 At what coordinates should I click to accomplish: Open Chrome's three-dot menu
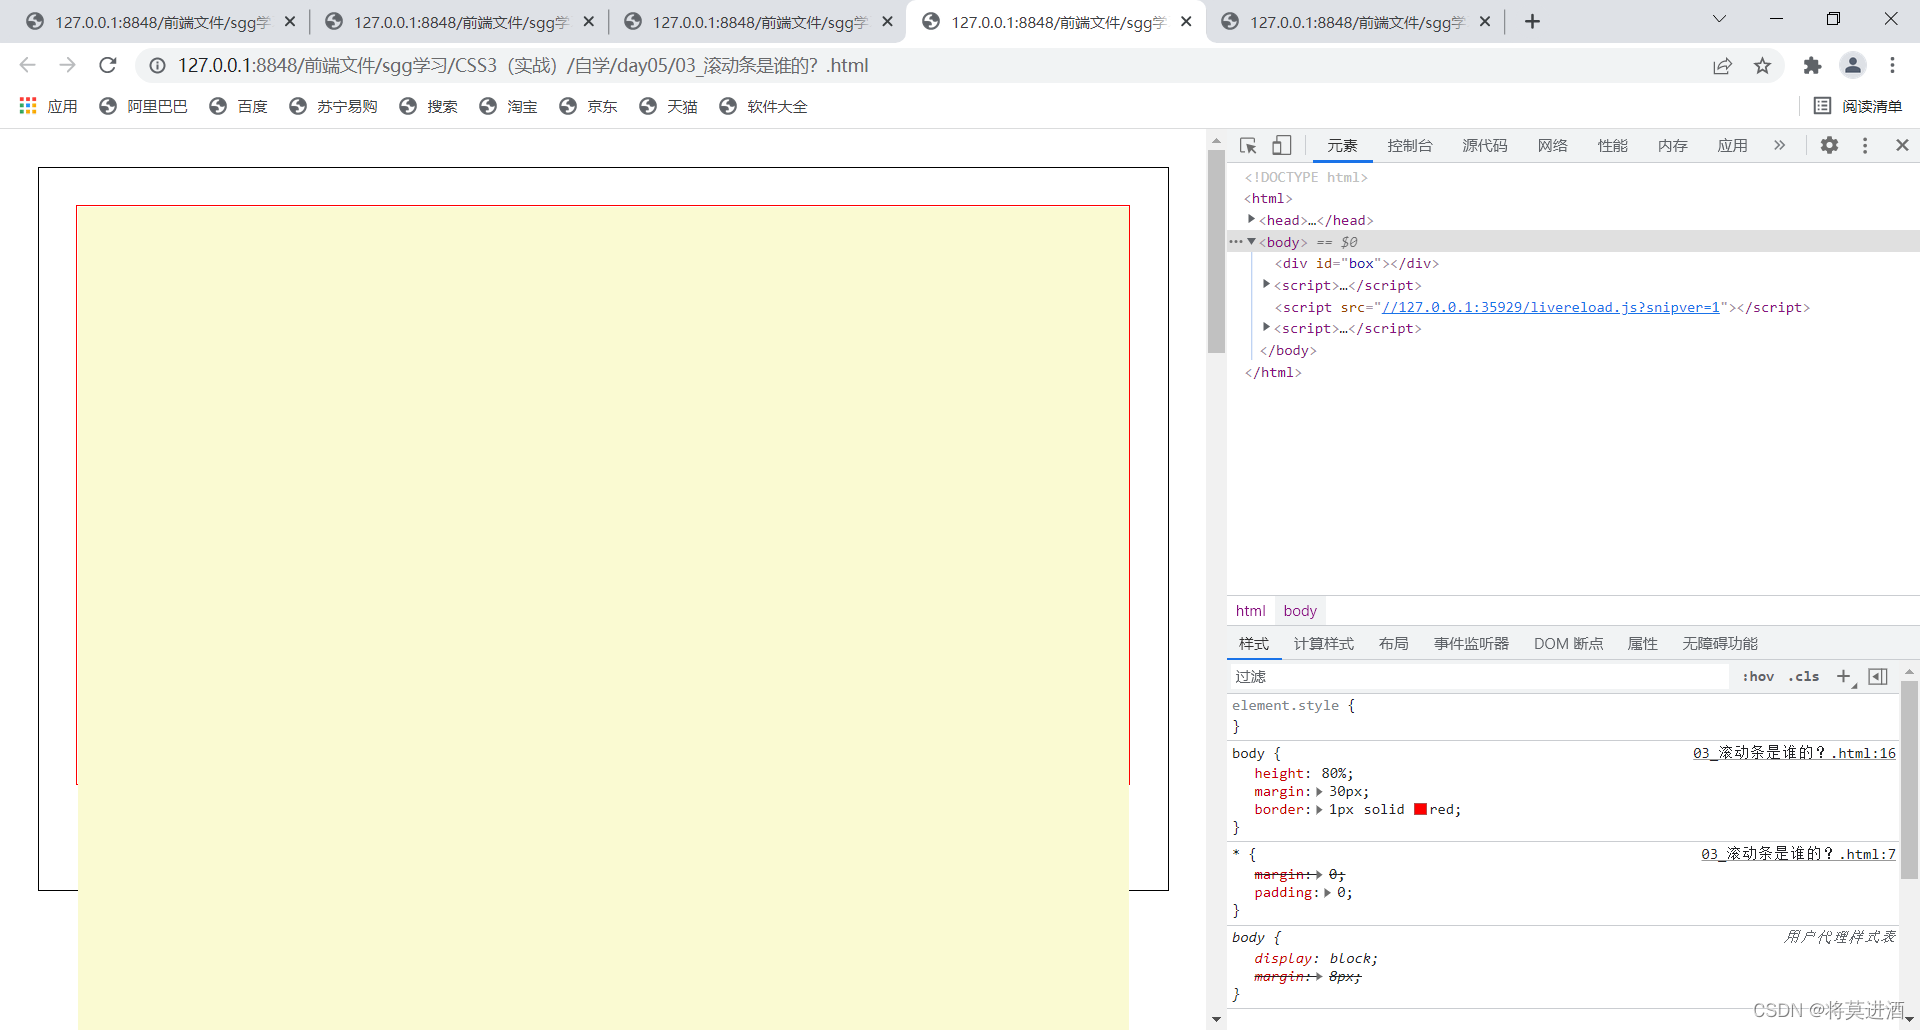pos(1892,66)
